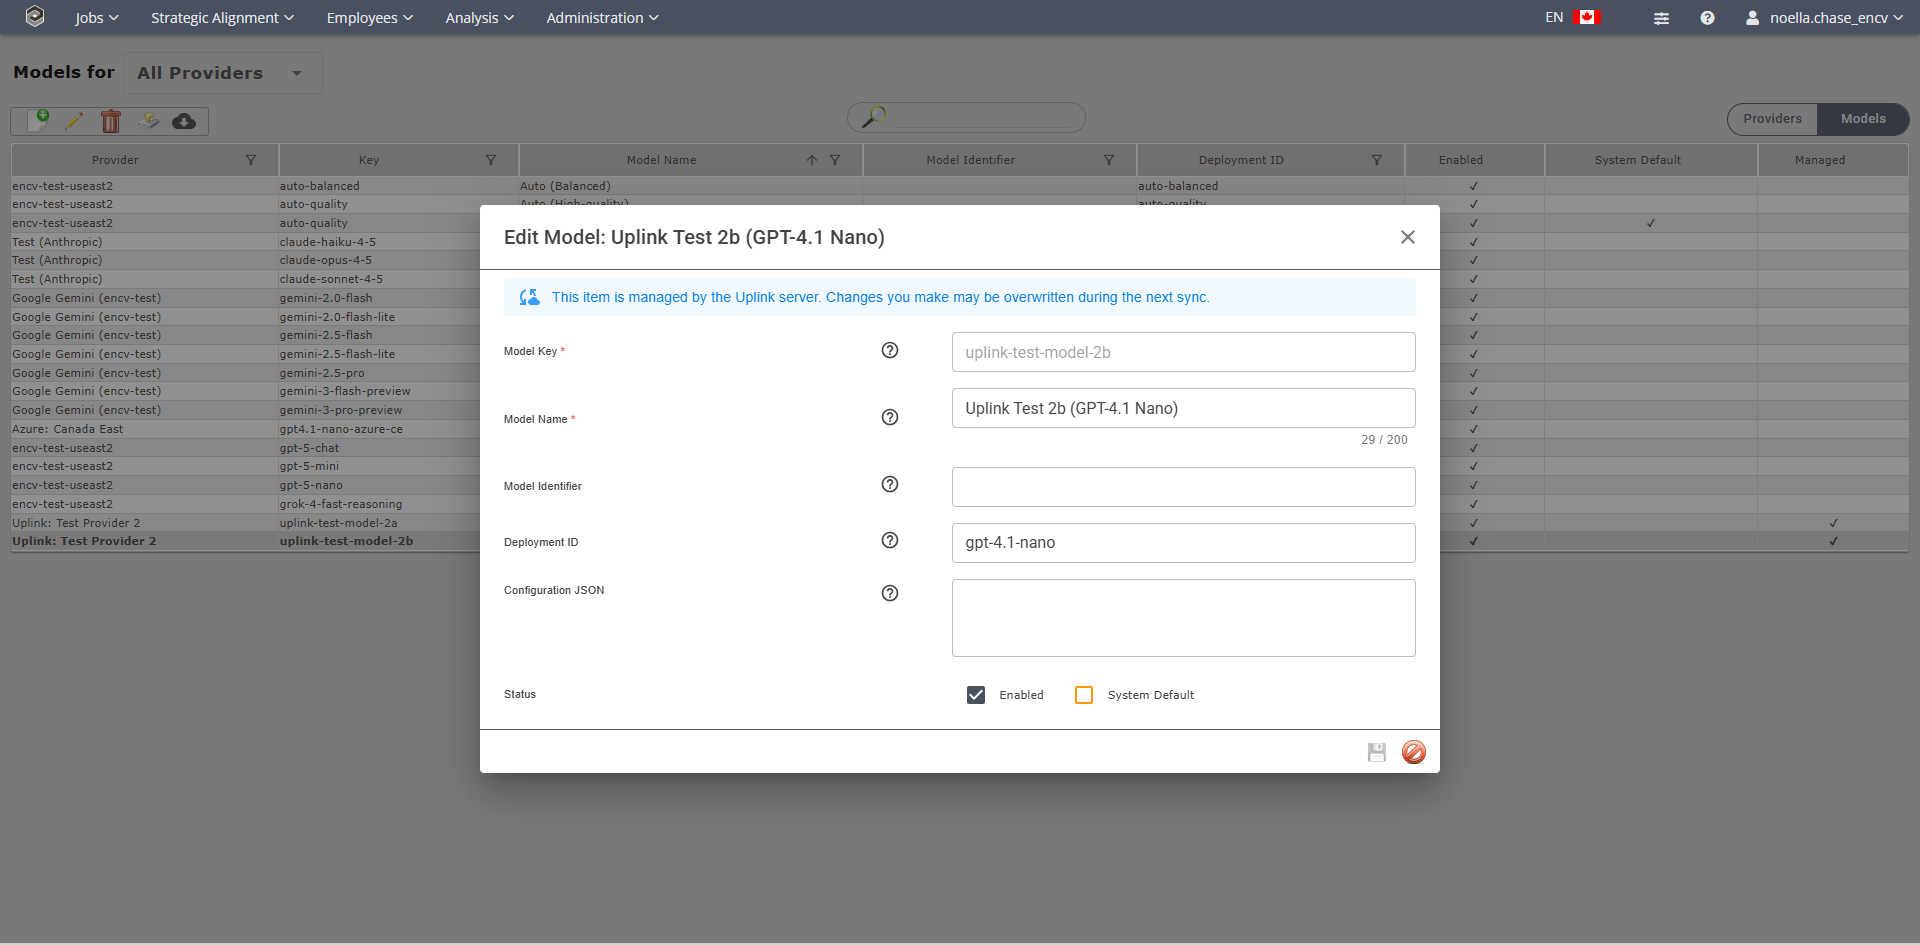Click the add new model icon
Image resolution: width=1920 pixels, height=945 pixels.
click(x=38, y=121)
